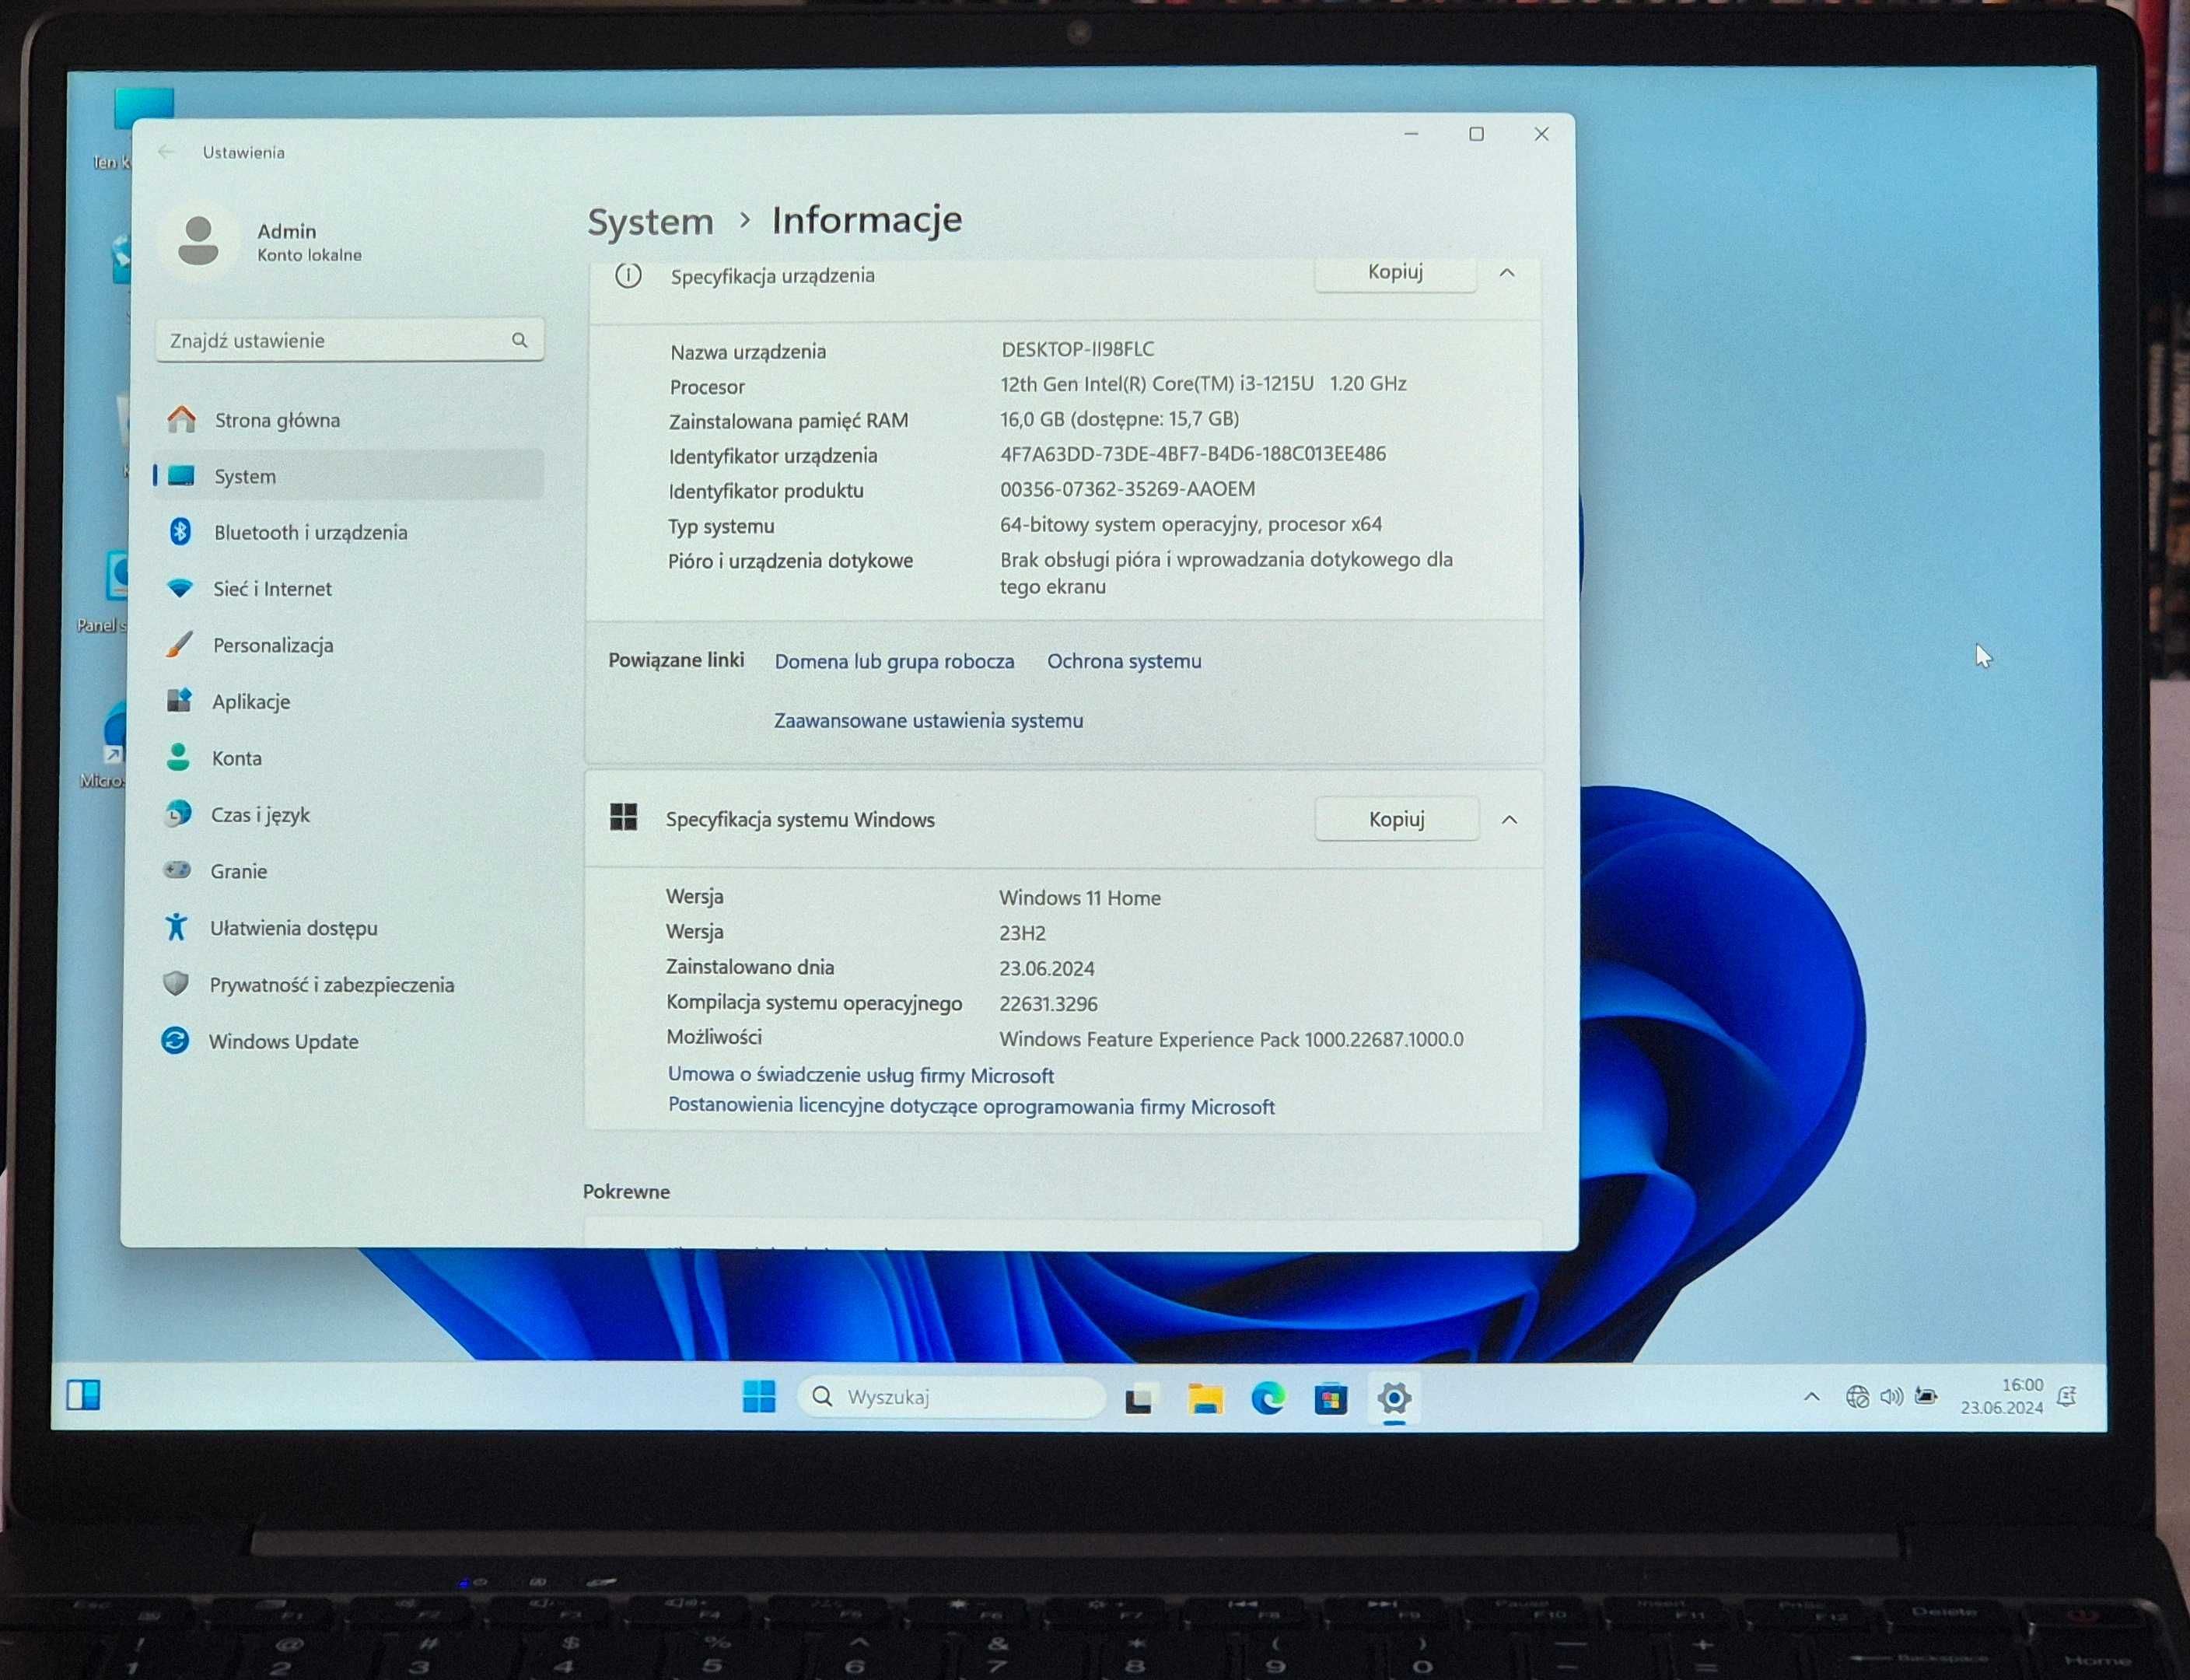This screenshot has height=1680, width=2190.
Task: Click the Windows logo beside Specyfikacja systemu Windows
Action: pos(624,817)
